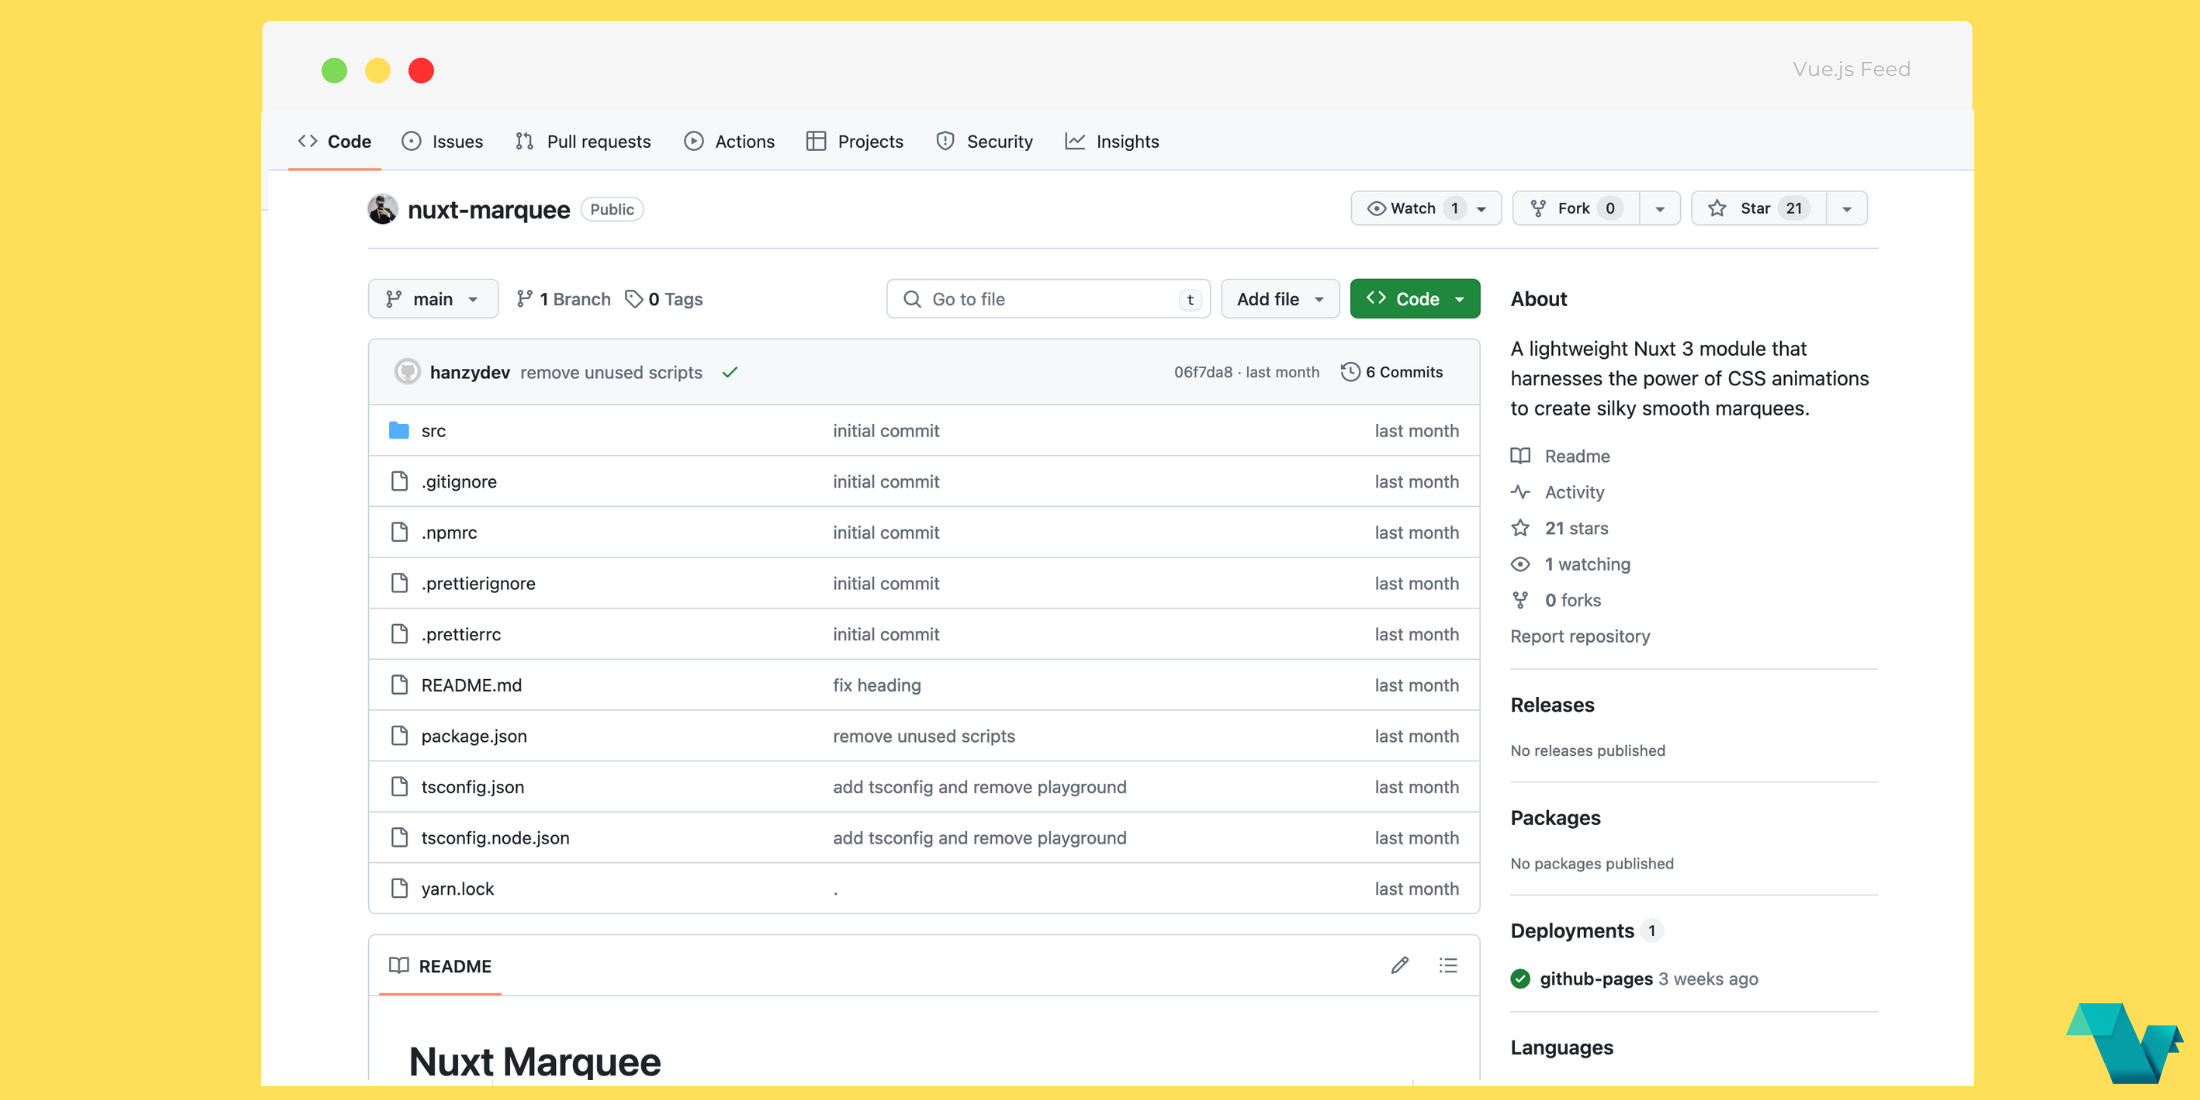Open the Actions tab
Screen dimensions: 2200x1100
point(729,141)
